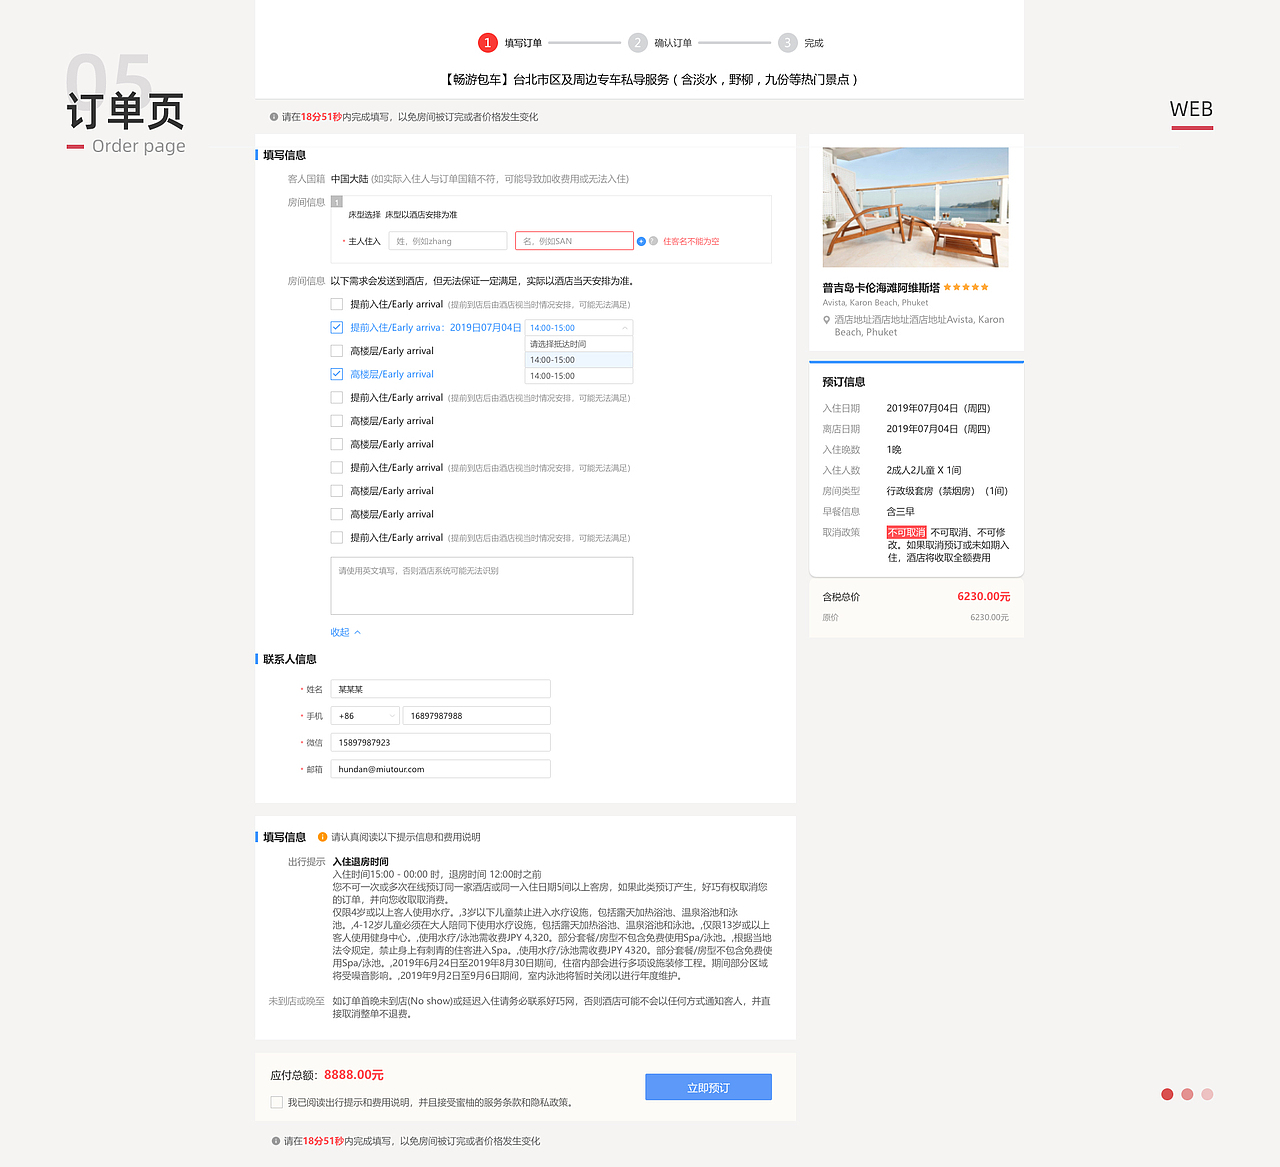
Task: Click 入住日期 value 2019年07月04日（周四）
Action: [938, 408]
